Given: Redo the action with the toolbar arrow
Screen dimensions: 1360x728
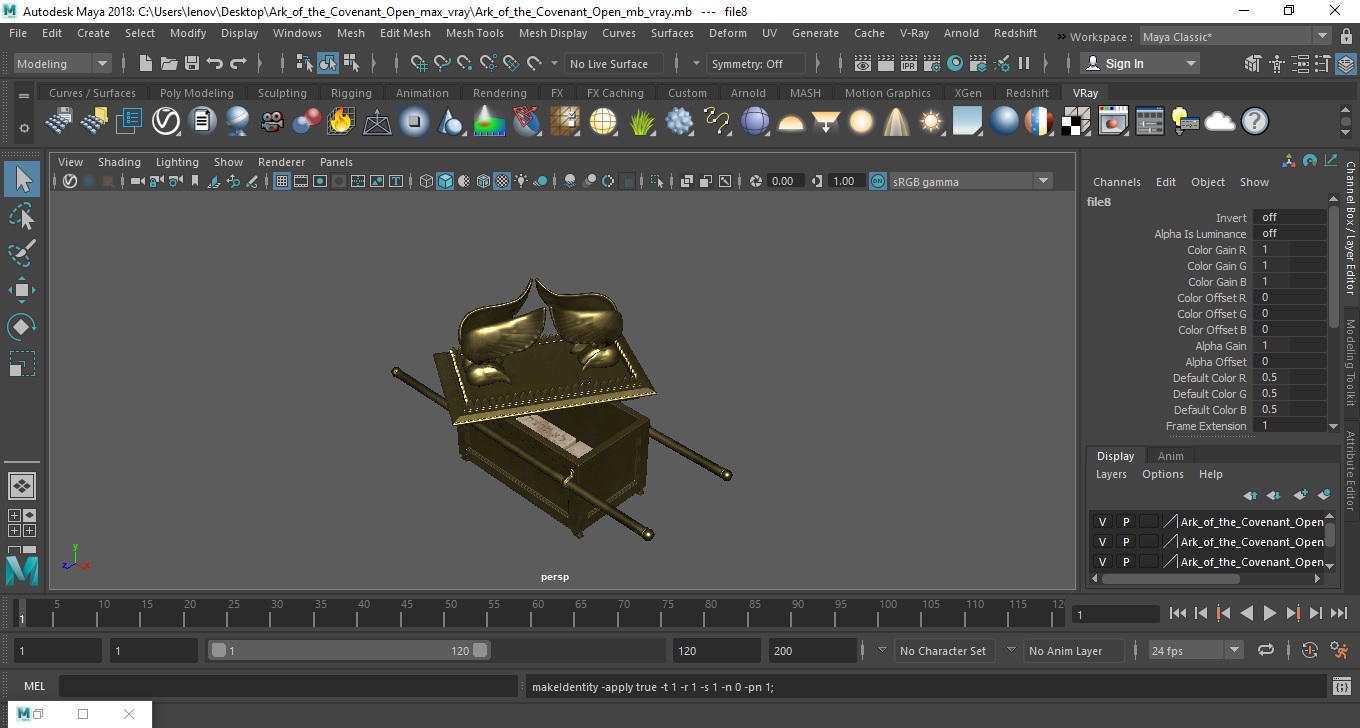Looking at the screenshot, I should coord(238,63).
